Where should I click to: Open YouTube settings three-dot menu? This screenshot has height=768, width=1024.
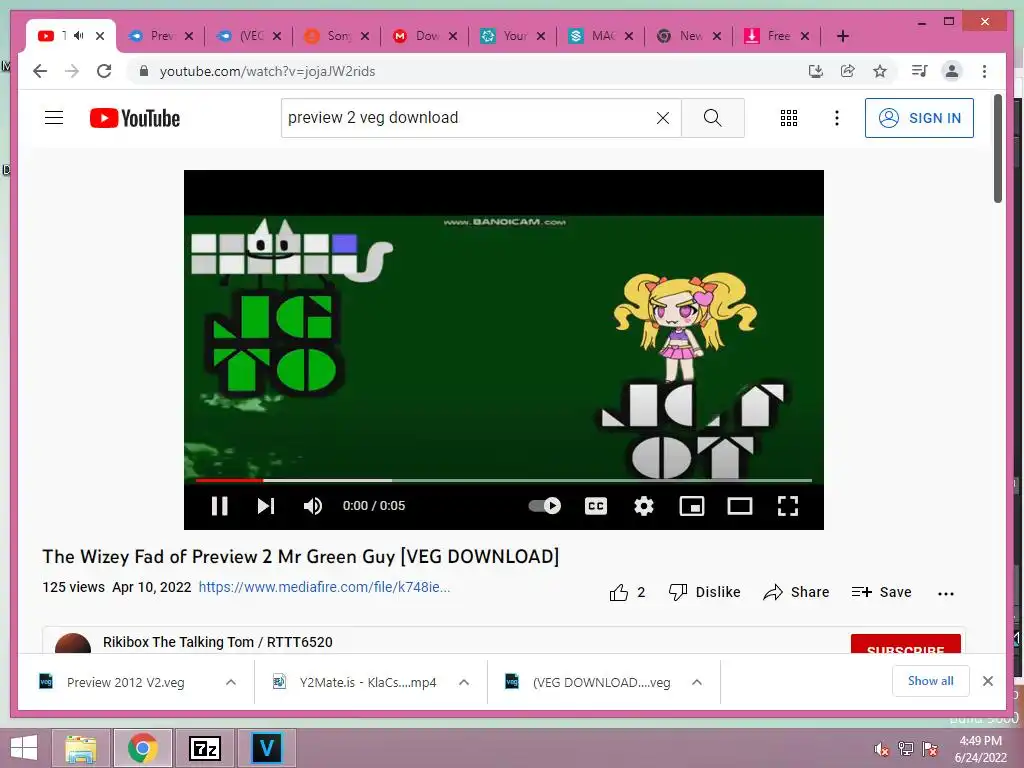837,118
